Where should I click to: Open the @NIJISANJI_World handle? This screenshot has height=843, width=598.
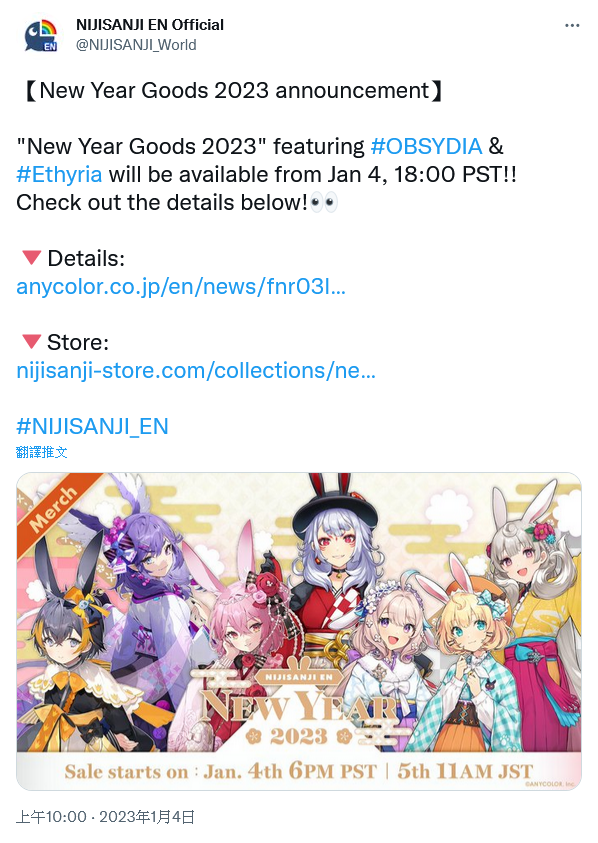136,45
